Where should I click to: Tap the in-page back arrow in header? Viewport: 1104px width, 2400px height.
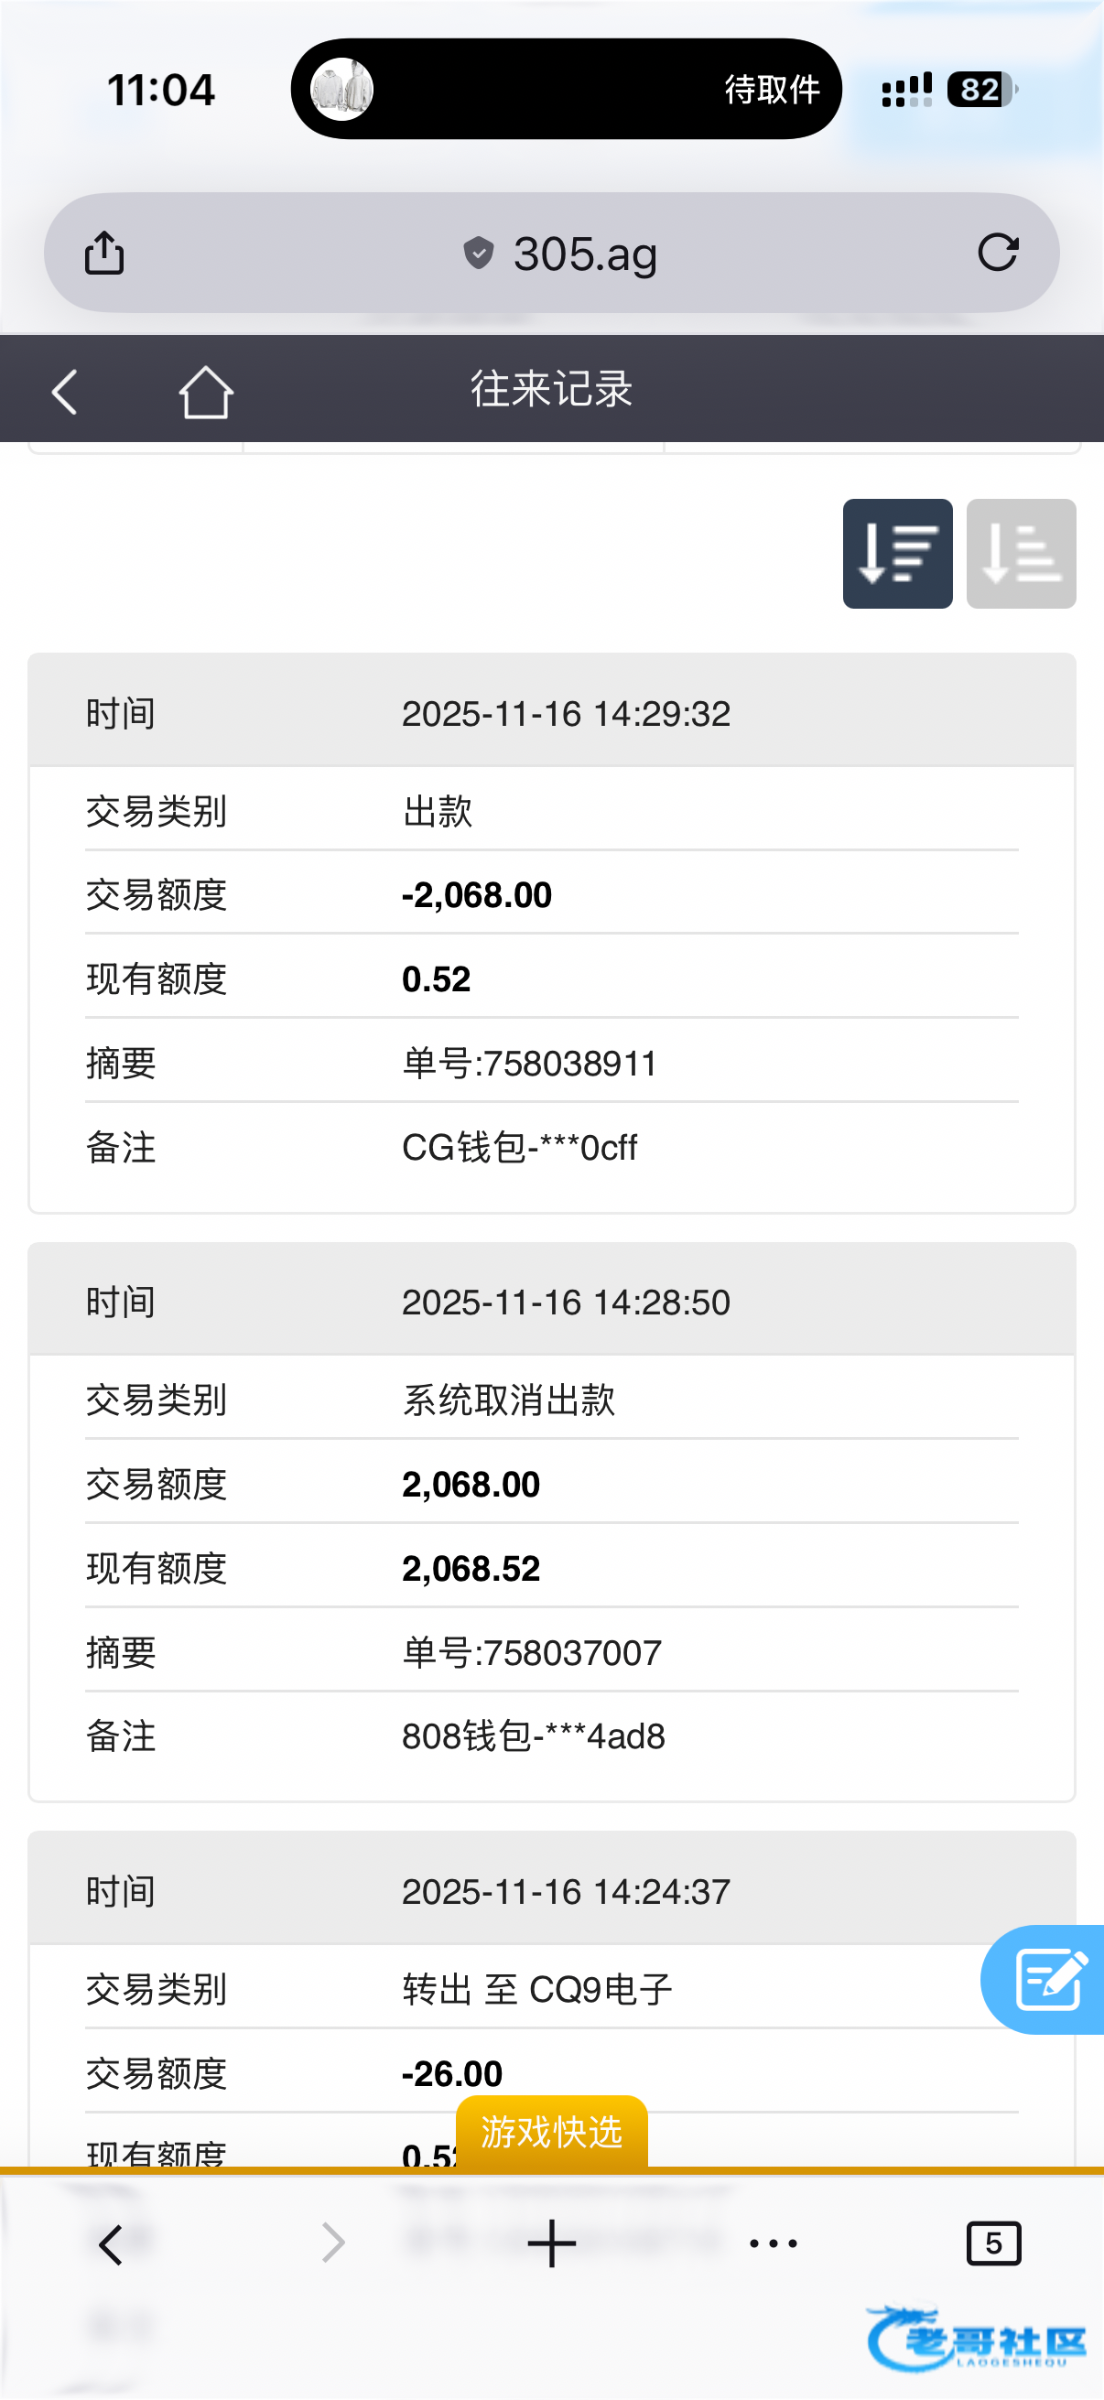(65, 391)
